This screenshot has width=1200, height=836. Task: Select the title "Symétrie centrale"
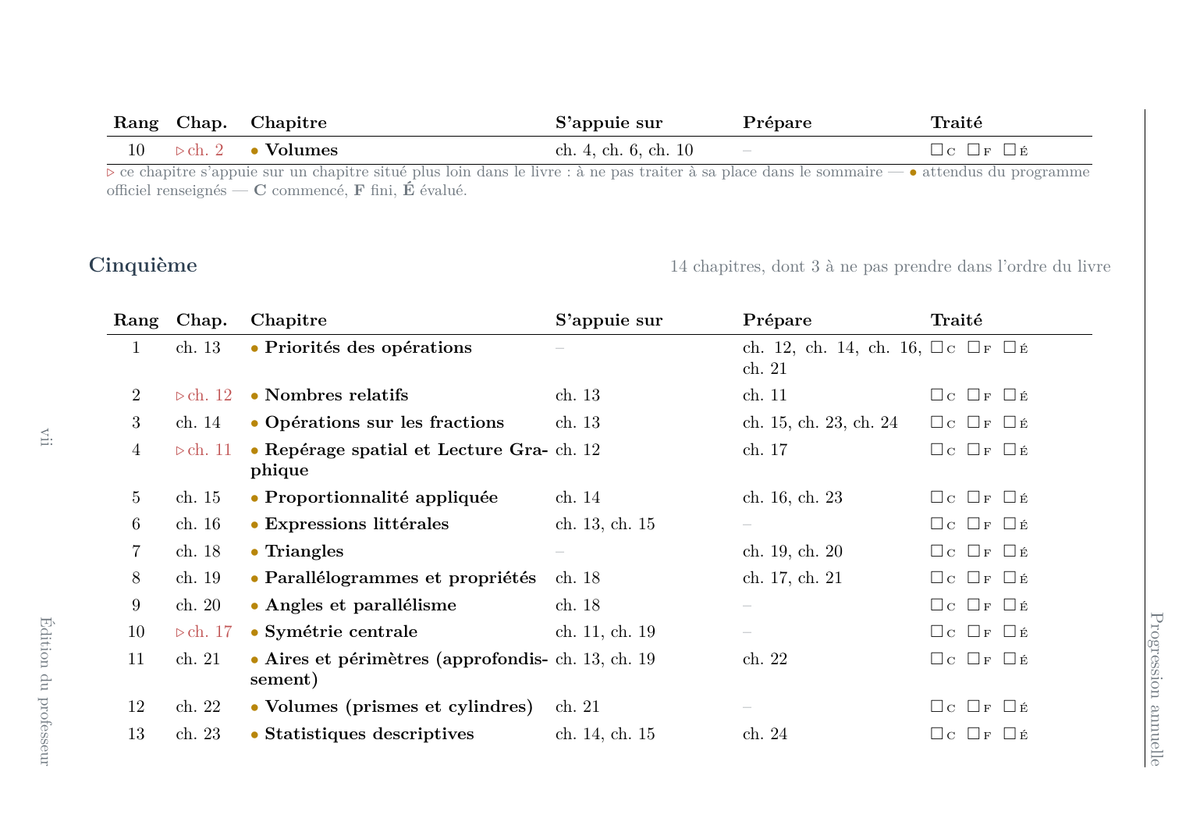pyautogui.click(x=341, y=632)
